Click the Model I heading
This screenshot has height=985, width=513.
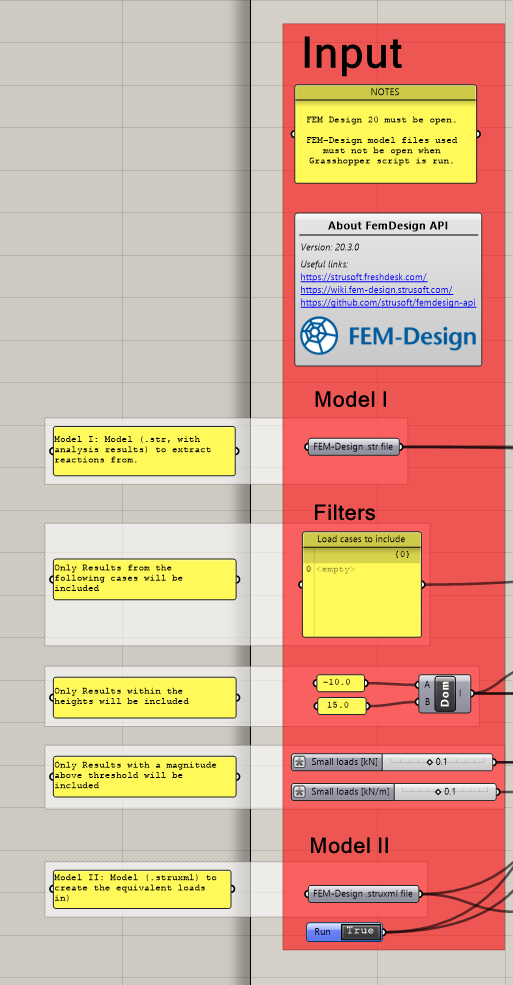coord(350,400)
